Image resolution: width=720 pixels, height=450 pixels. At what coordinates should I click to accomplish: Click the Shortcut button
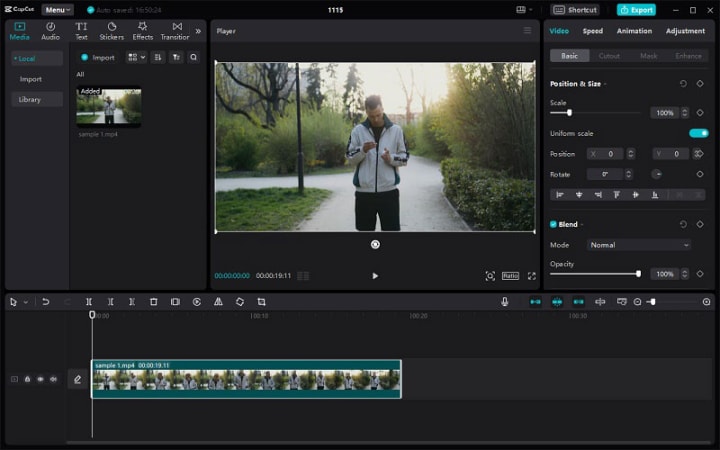[x=576, y=10]
